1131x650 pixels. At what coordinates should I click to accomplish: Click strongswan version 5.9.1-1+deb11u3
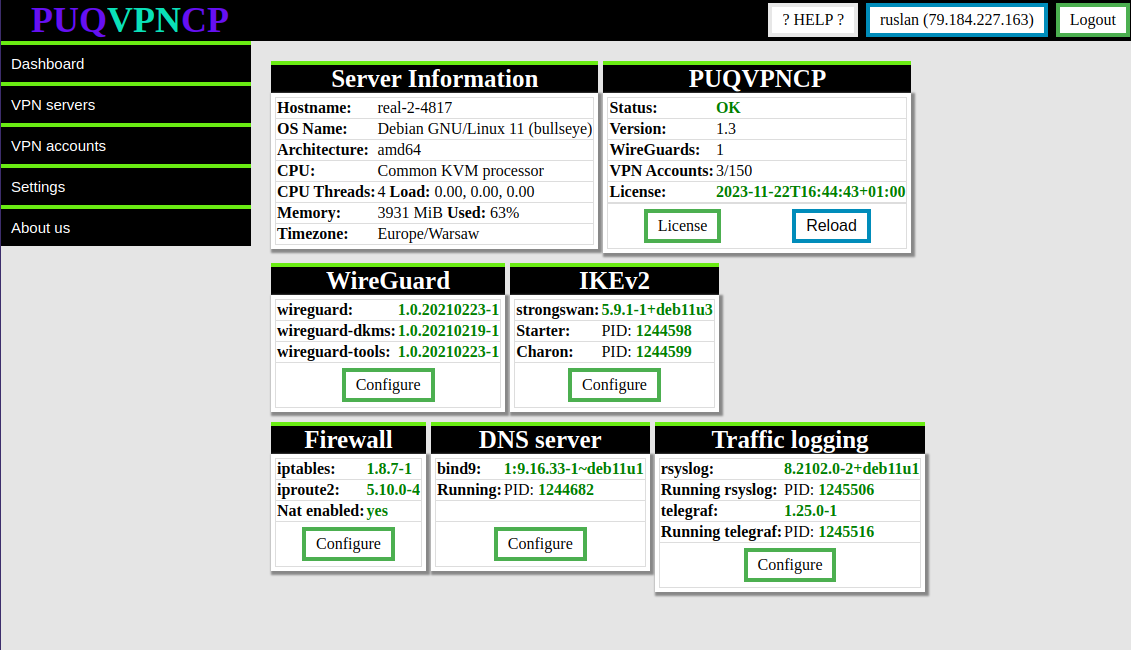pos(657,310)
